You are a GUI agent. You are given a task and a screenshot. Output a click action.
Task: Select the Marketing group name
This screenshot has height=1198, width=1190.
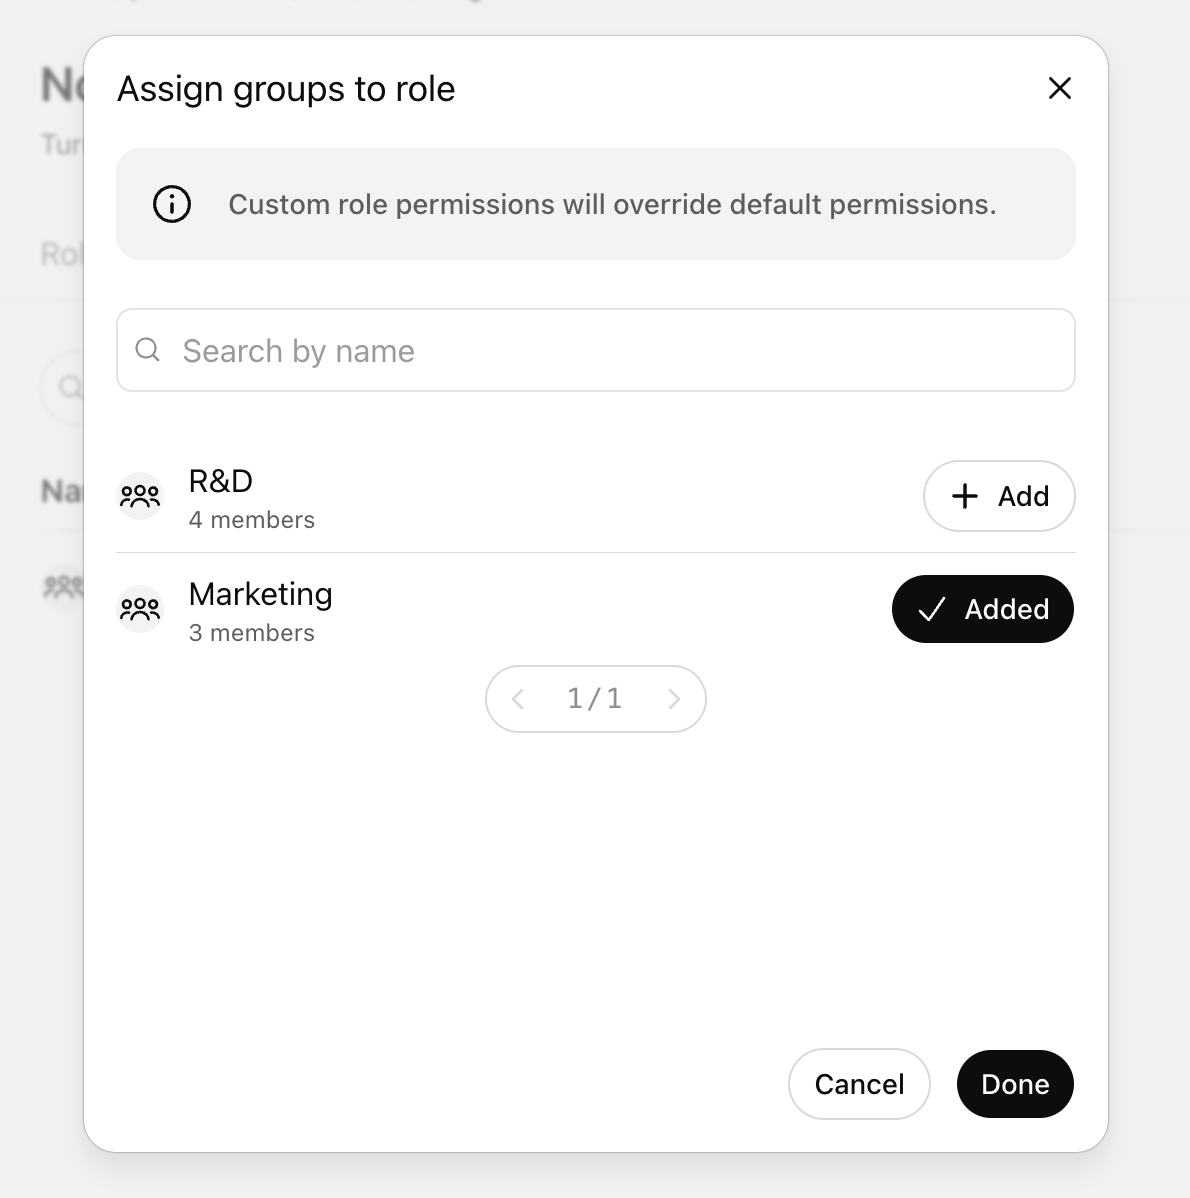point(260,594)
